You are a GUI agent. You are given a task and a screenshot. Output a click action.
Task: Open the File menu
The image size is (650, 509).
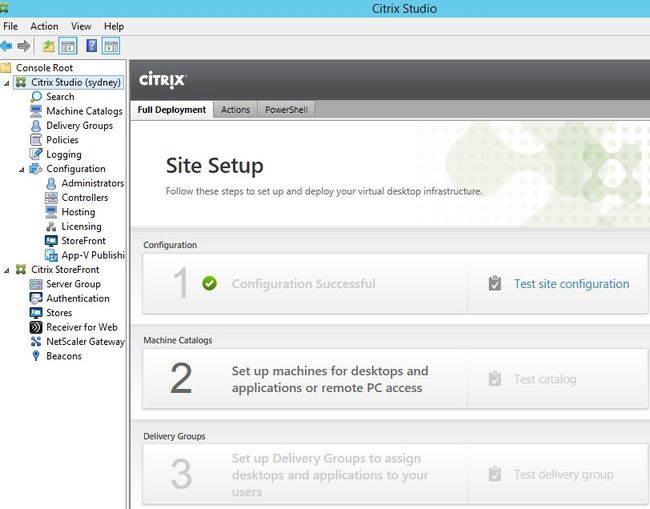click(10, 26)
